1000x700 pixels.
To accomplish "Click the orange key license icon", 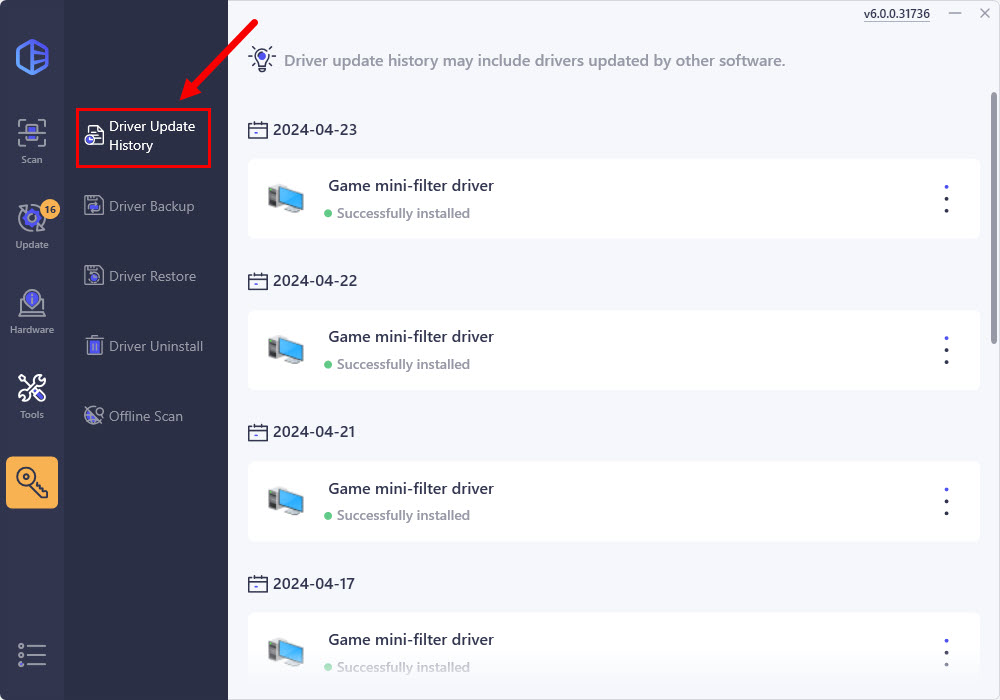I will tap(32, 483).
